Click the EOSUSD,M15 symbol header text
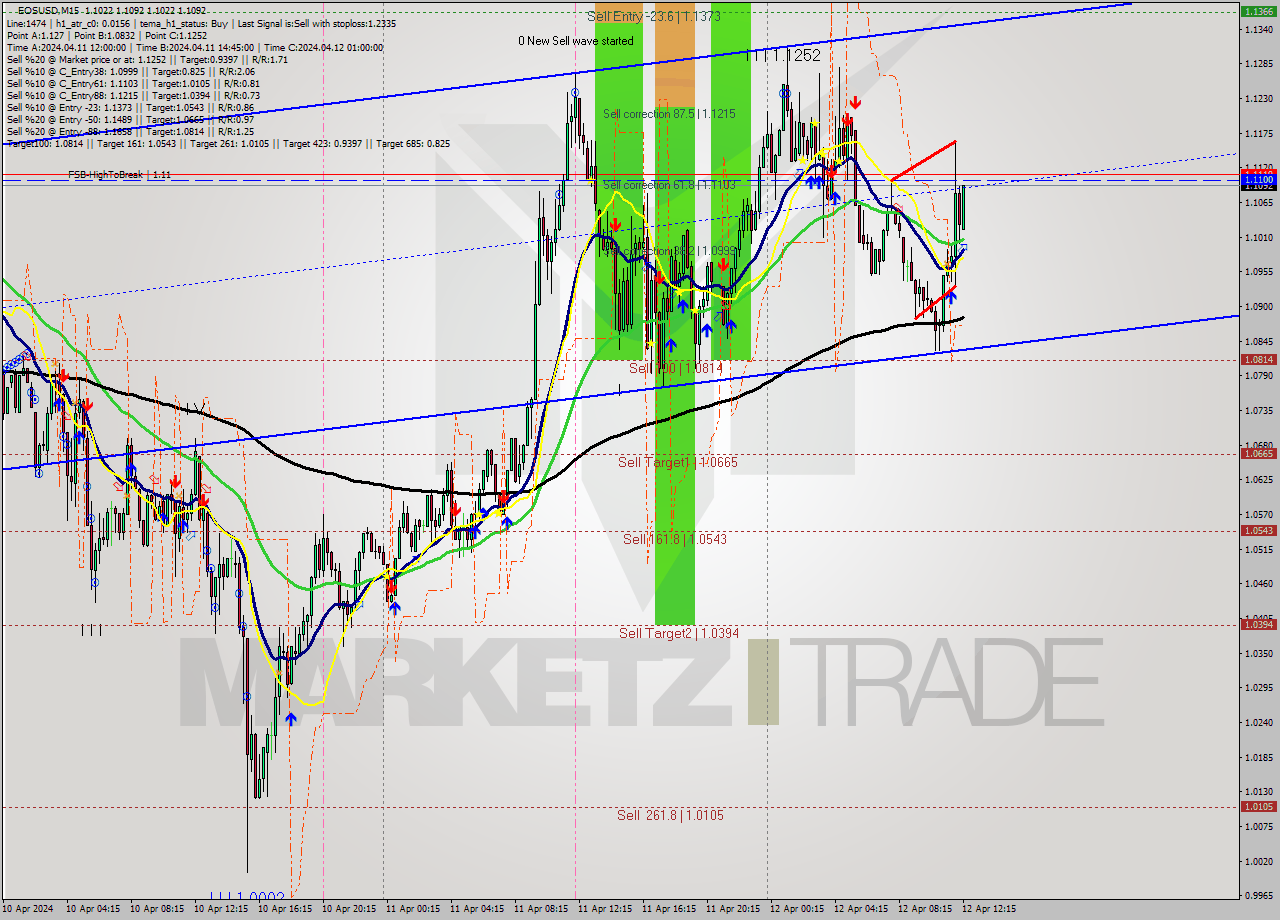This screenshot has height=920, width=1280. point(46,10)
